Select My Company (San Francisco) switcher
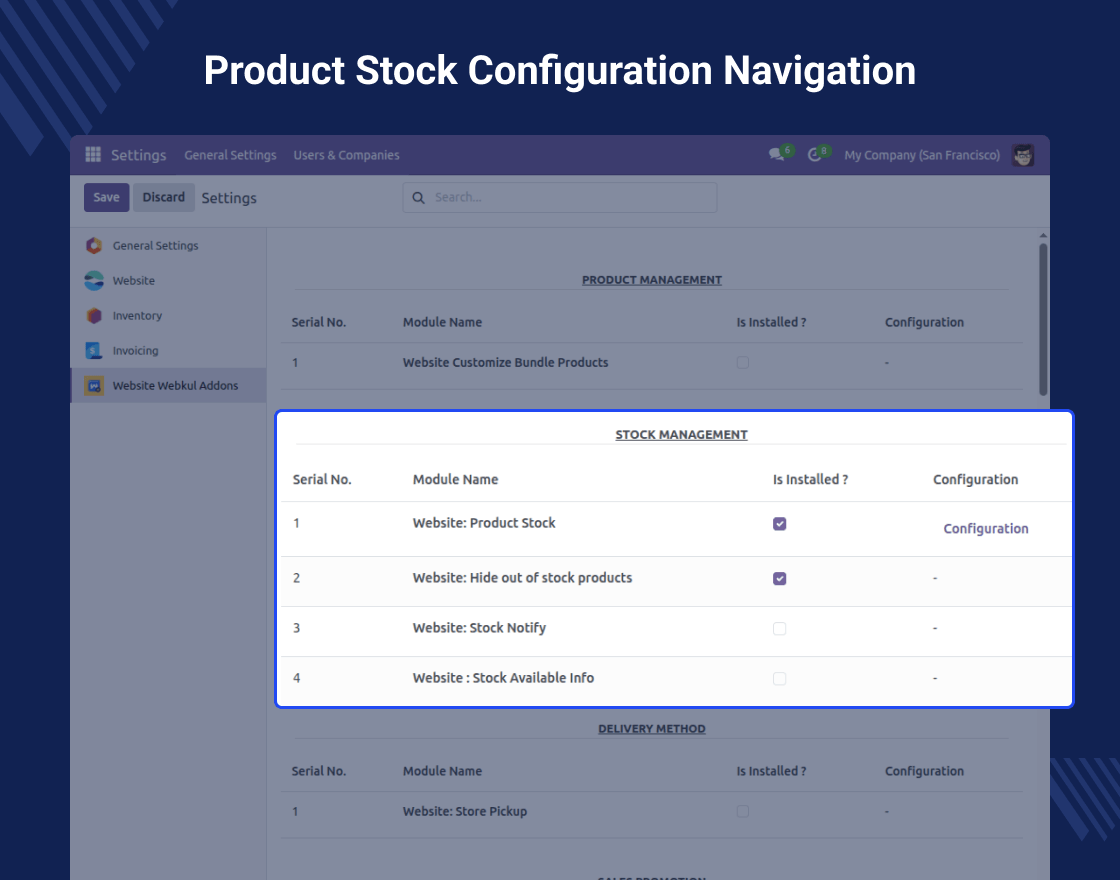This screenshot has width=1120, height=880. (x=922, y=155)
